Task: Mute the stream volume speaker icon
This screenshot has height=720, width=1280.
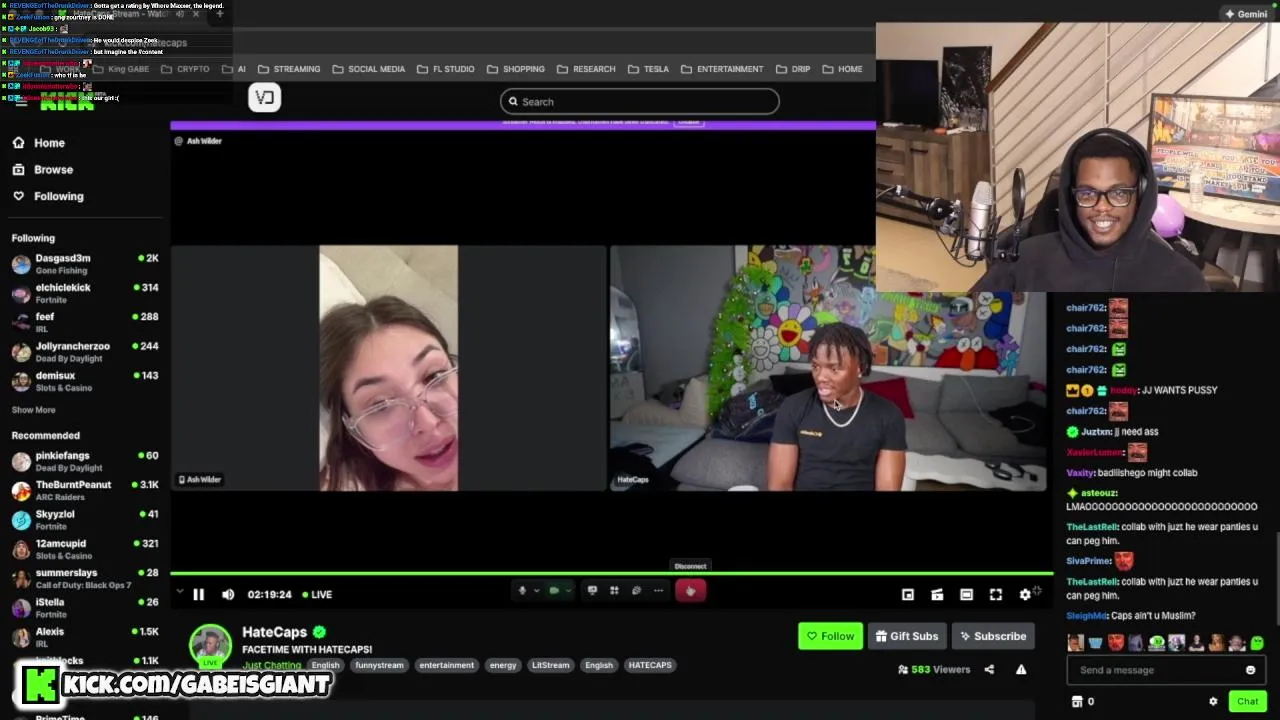Action: [228, 594]
